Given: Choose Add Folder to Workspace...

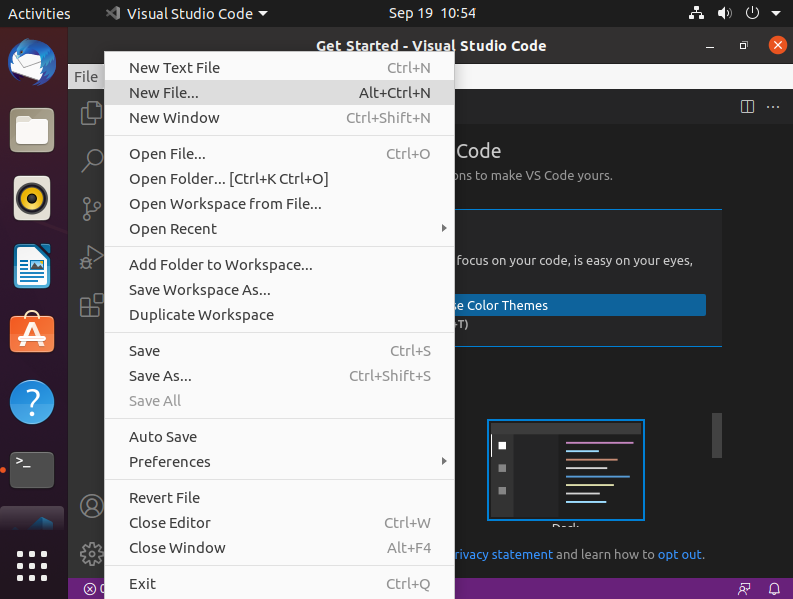Looking at the screenshot, I should tap(279, 265).
